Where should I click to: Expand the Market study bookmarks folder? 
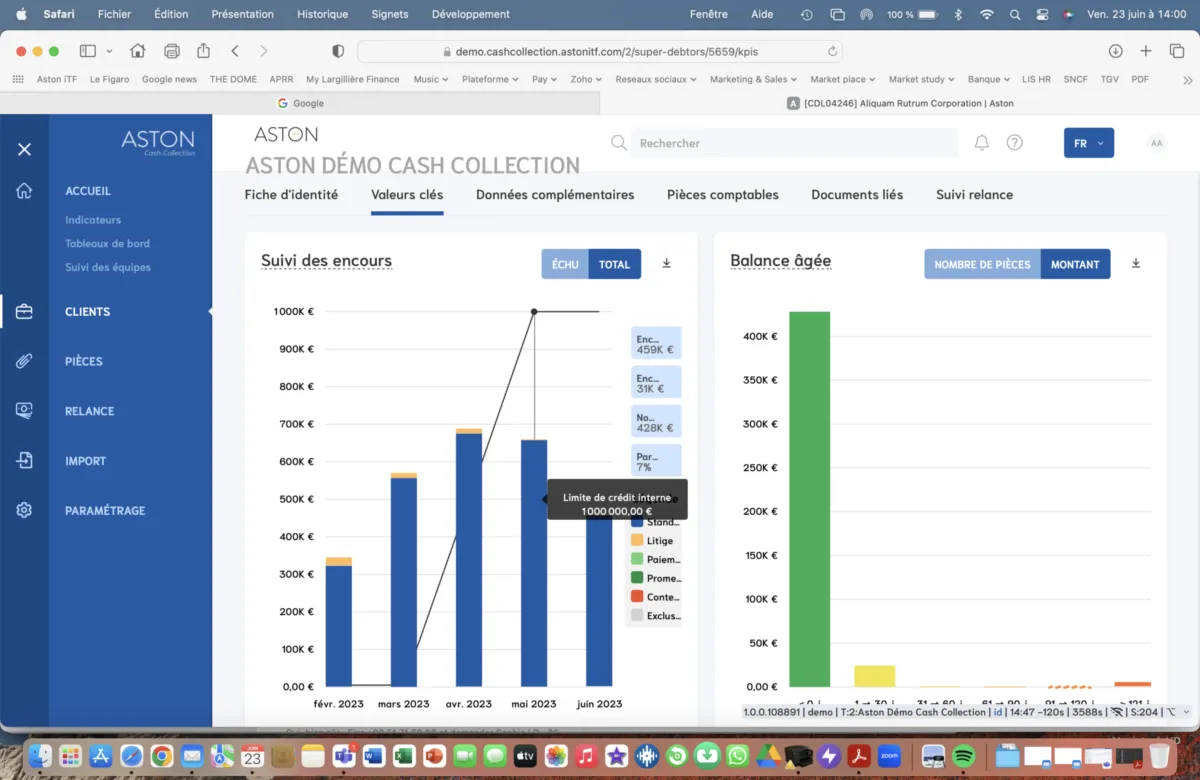(922, 79)
